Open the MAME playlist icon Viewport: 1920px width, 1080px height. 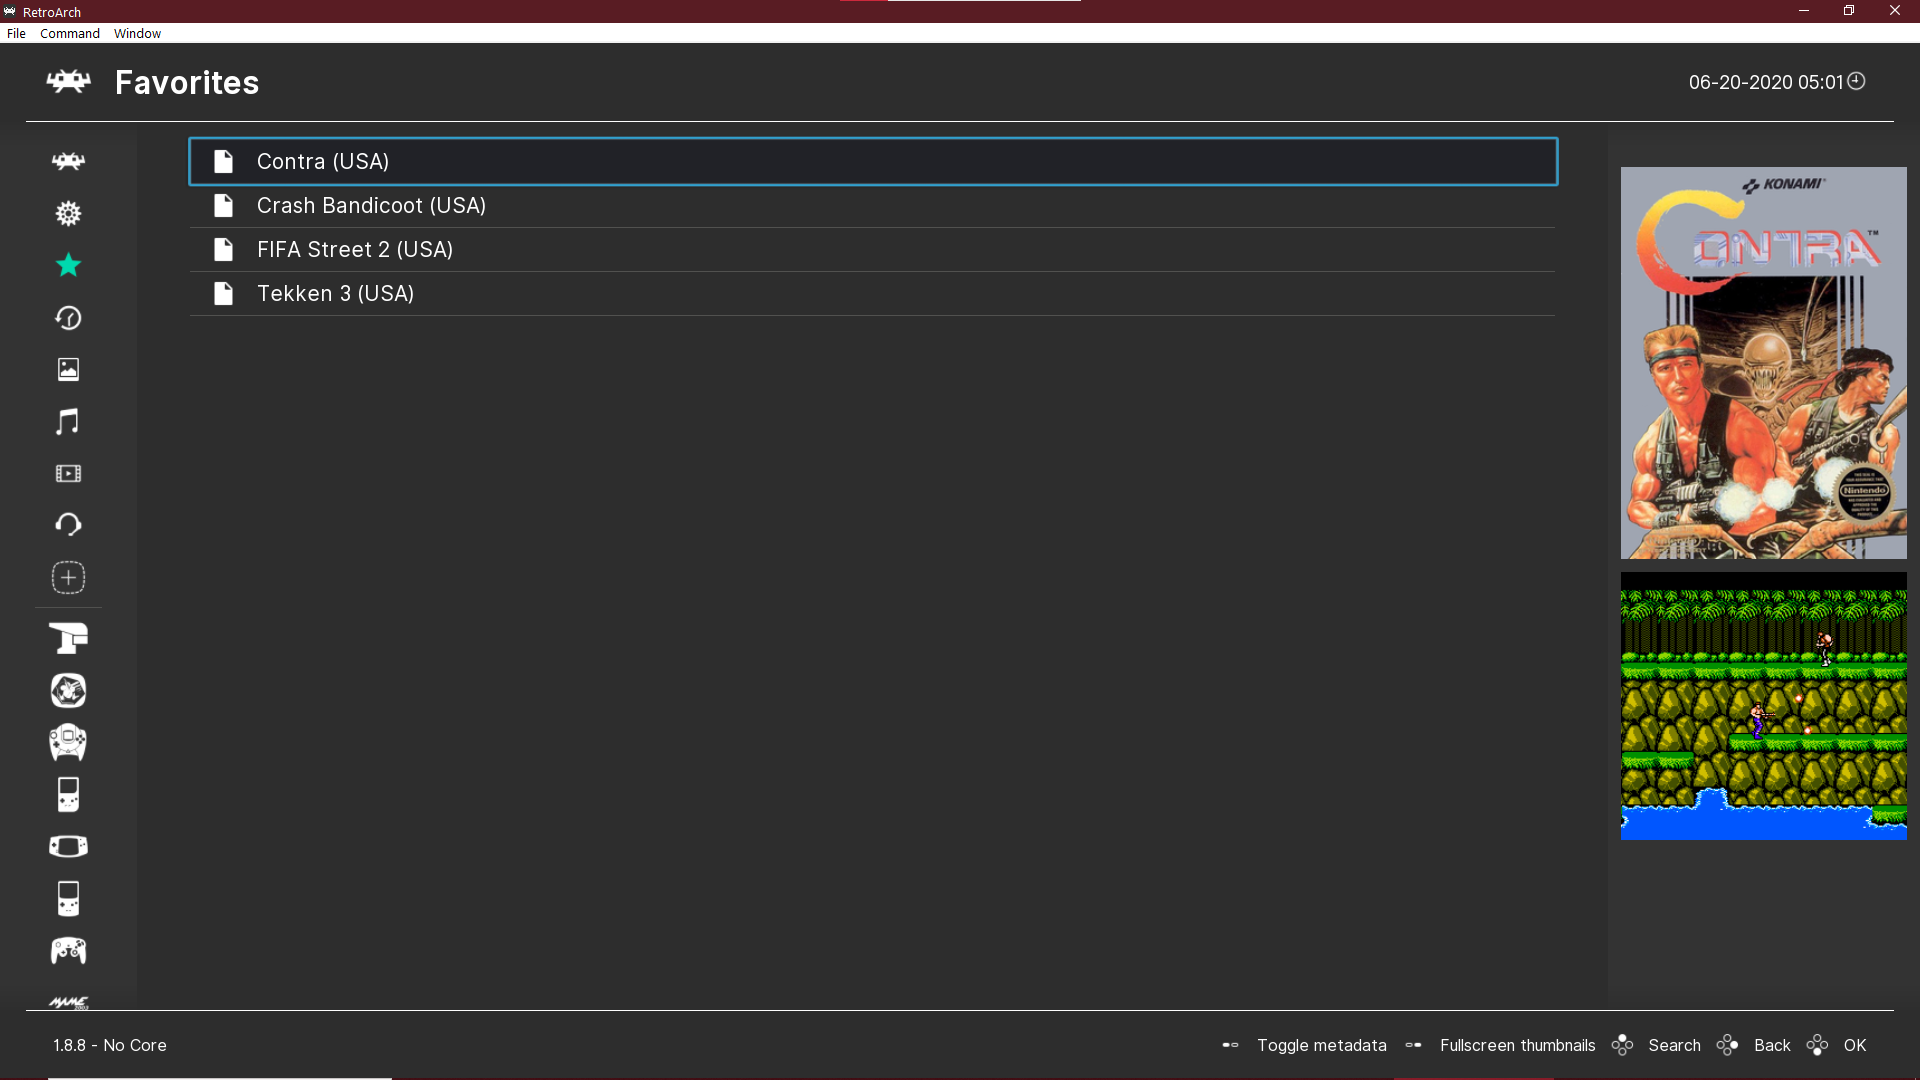pos(68,1002)
